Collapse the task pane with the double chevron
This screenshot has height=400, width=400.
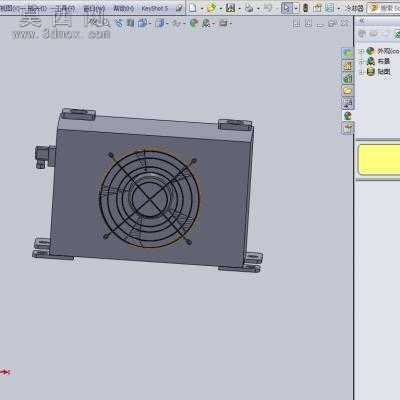click(362, 21)
